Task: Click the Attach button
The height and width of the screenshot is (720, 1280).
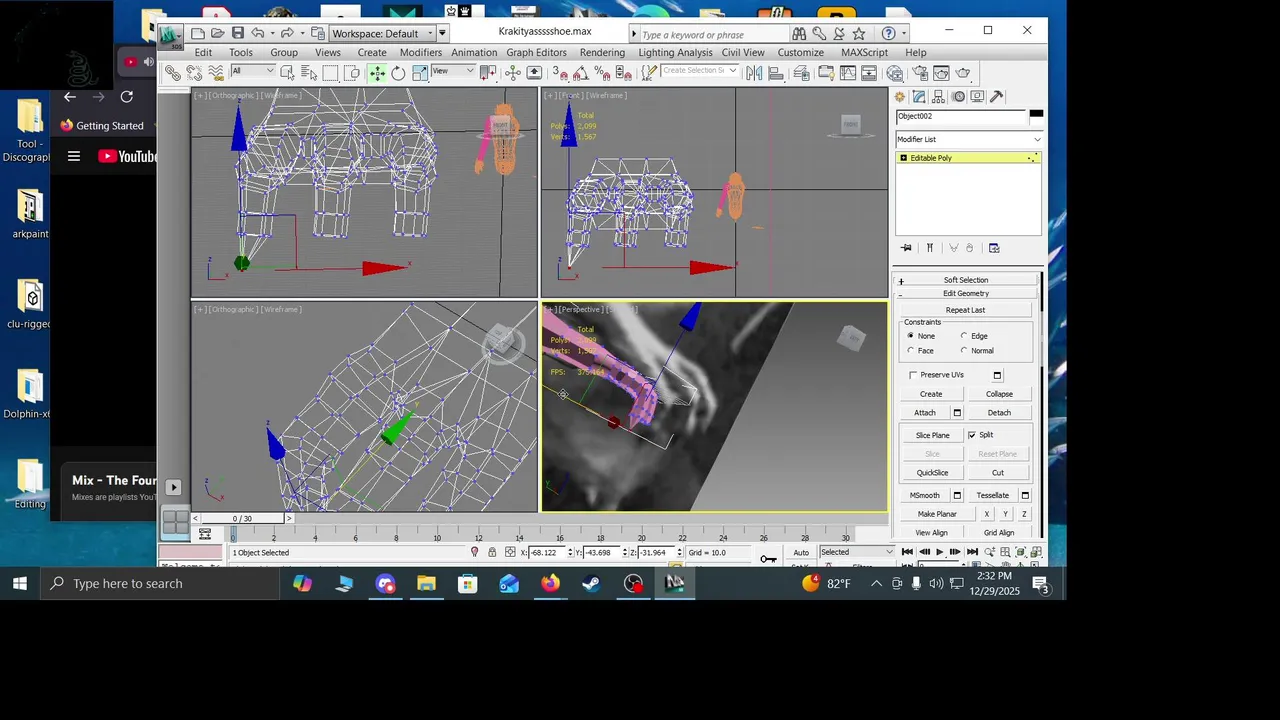Action: click(925, 413)
